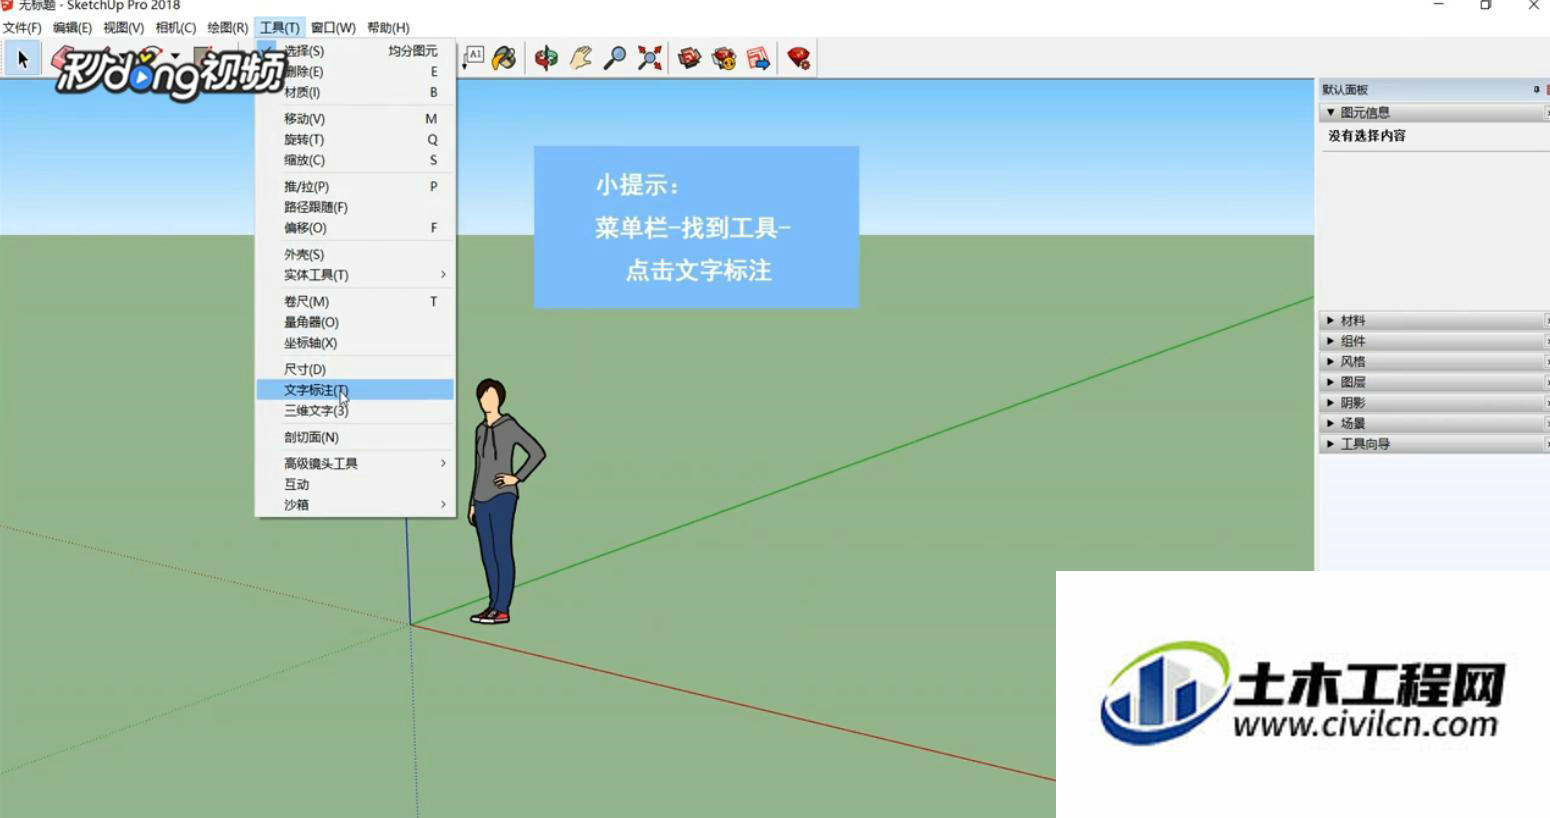Select the arrow Select tool in toolbar
Screen dimensions: 1550x818
point(22,59)
